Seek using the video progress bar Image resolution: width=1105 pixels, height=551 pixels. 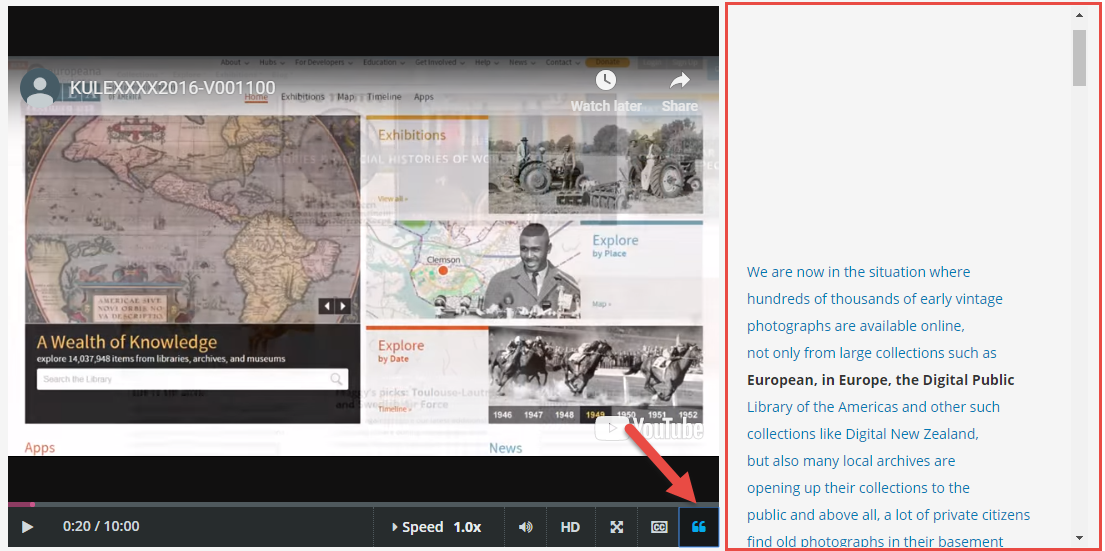point(364,504)
